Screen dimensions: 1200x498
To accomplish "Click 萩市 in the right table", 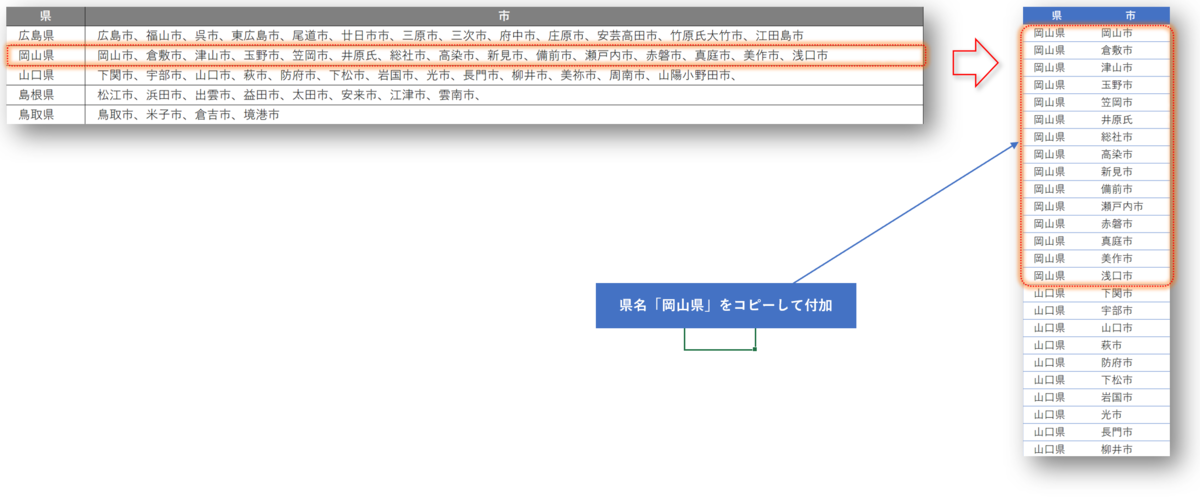I will click(x=1111, y=345).
